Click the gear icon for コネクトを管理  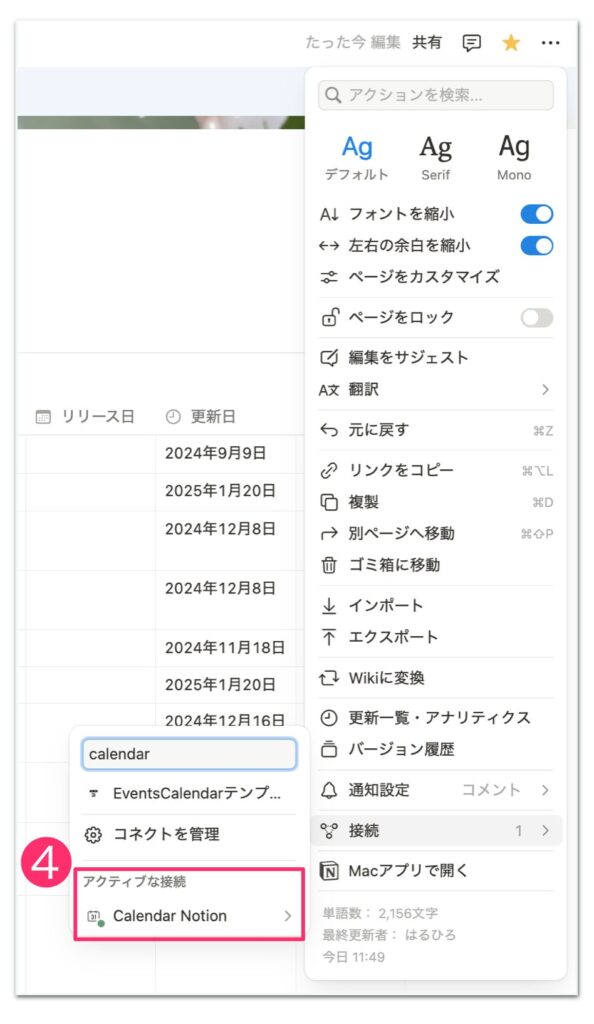93,835
